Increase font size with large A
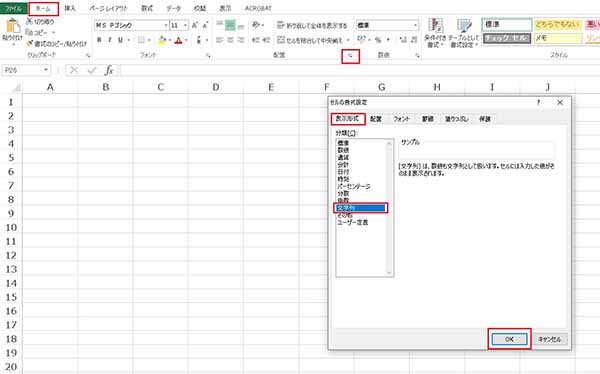 195,25
